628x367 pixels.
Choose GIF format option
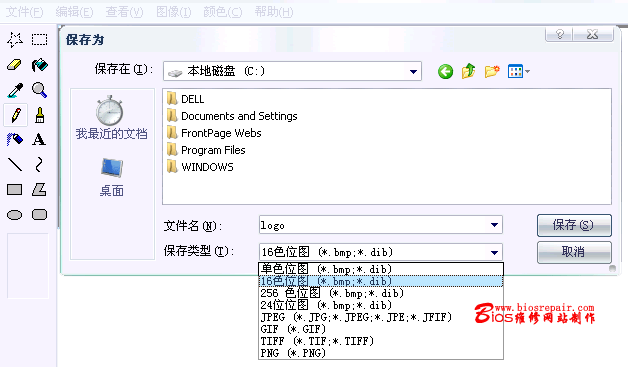(x=381, y=329)
